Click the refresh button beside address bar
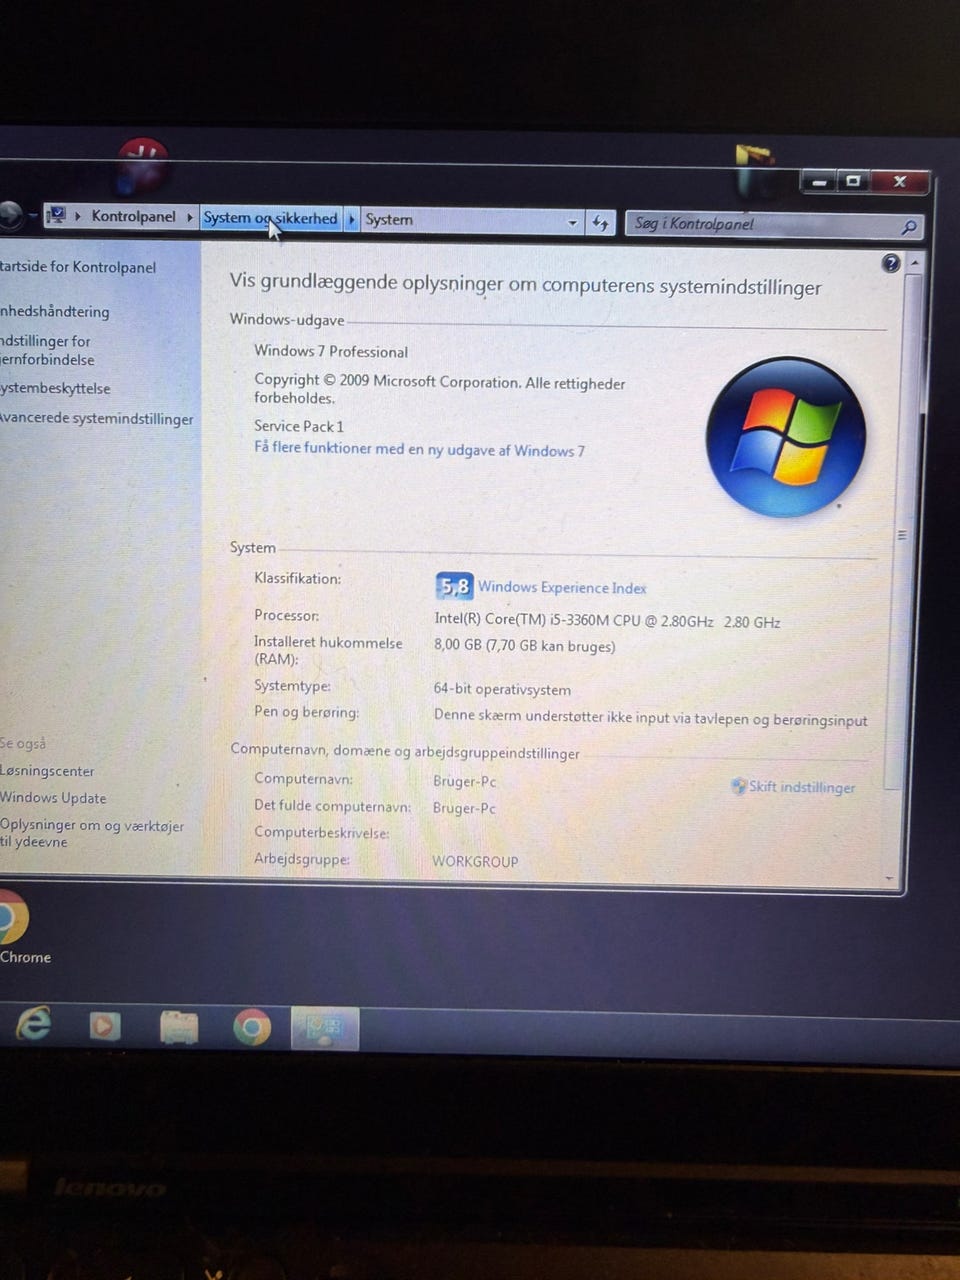The image size is (960, 1280). pyautogui.click(x=600, y=222)
